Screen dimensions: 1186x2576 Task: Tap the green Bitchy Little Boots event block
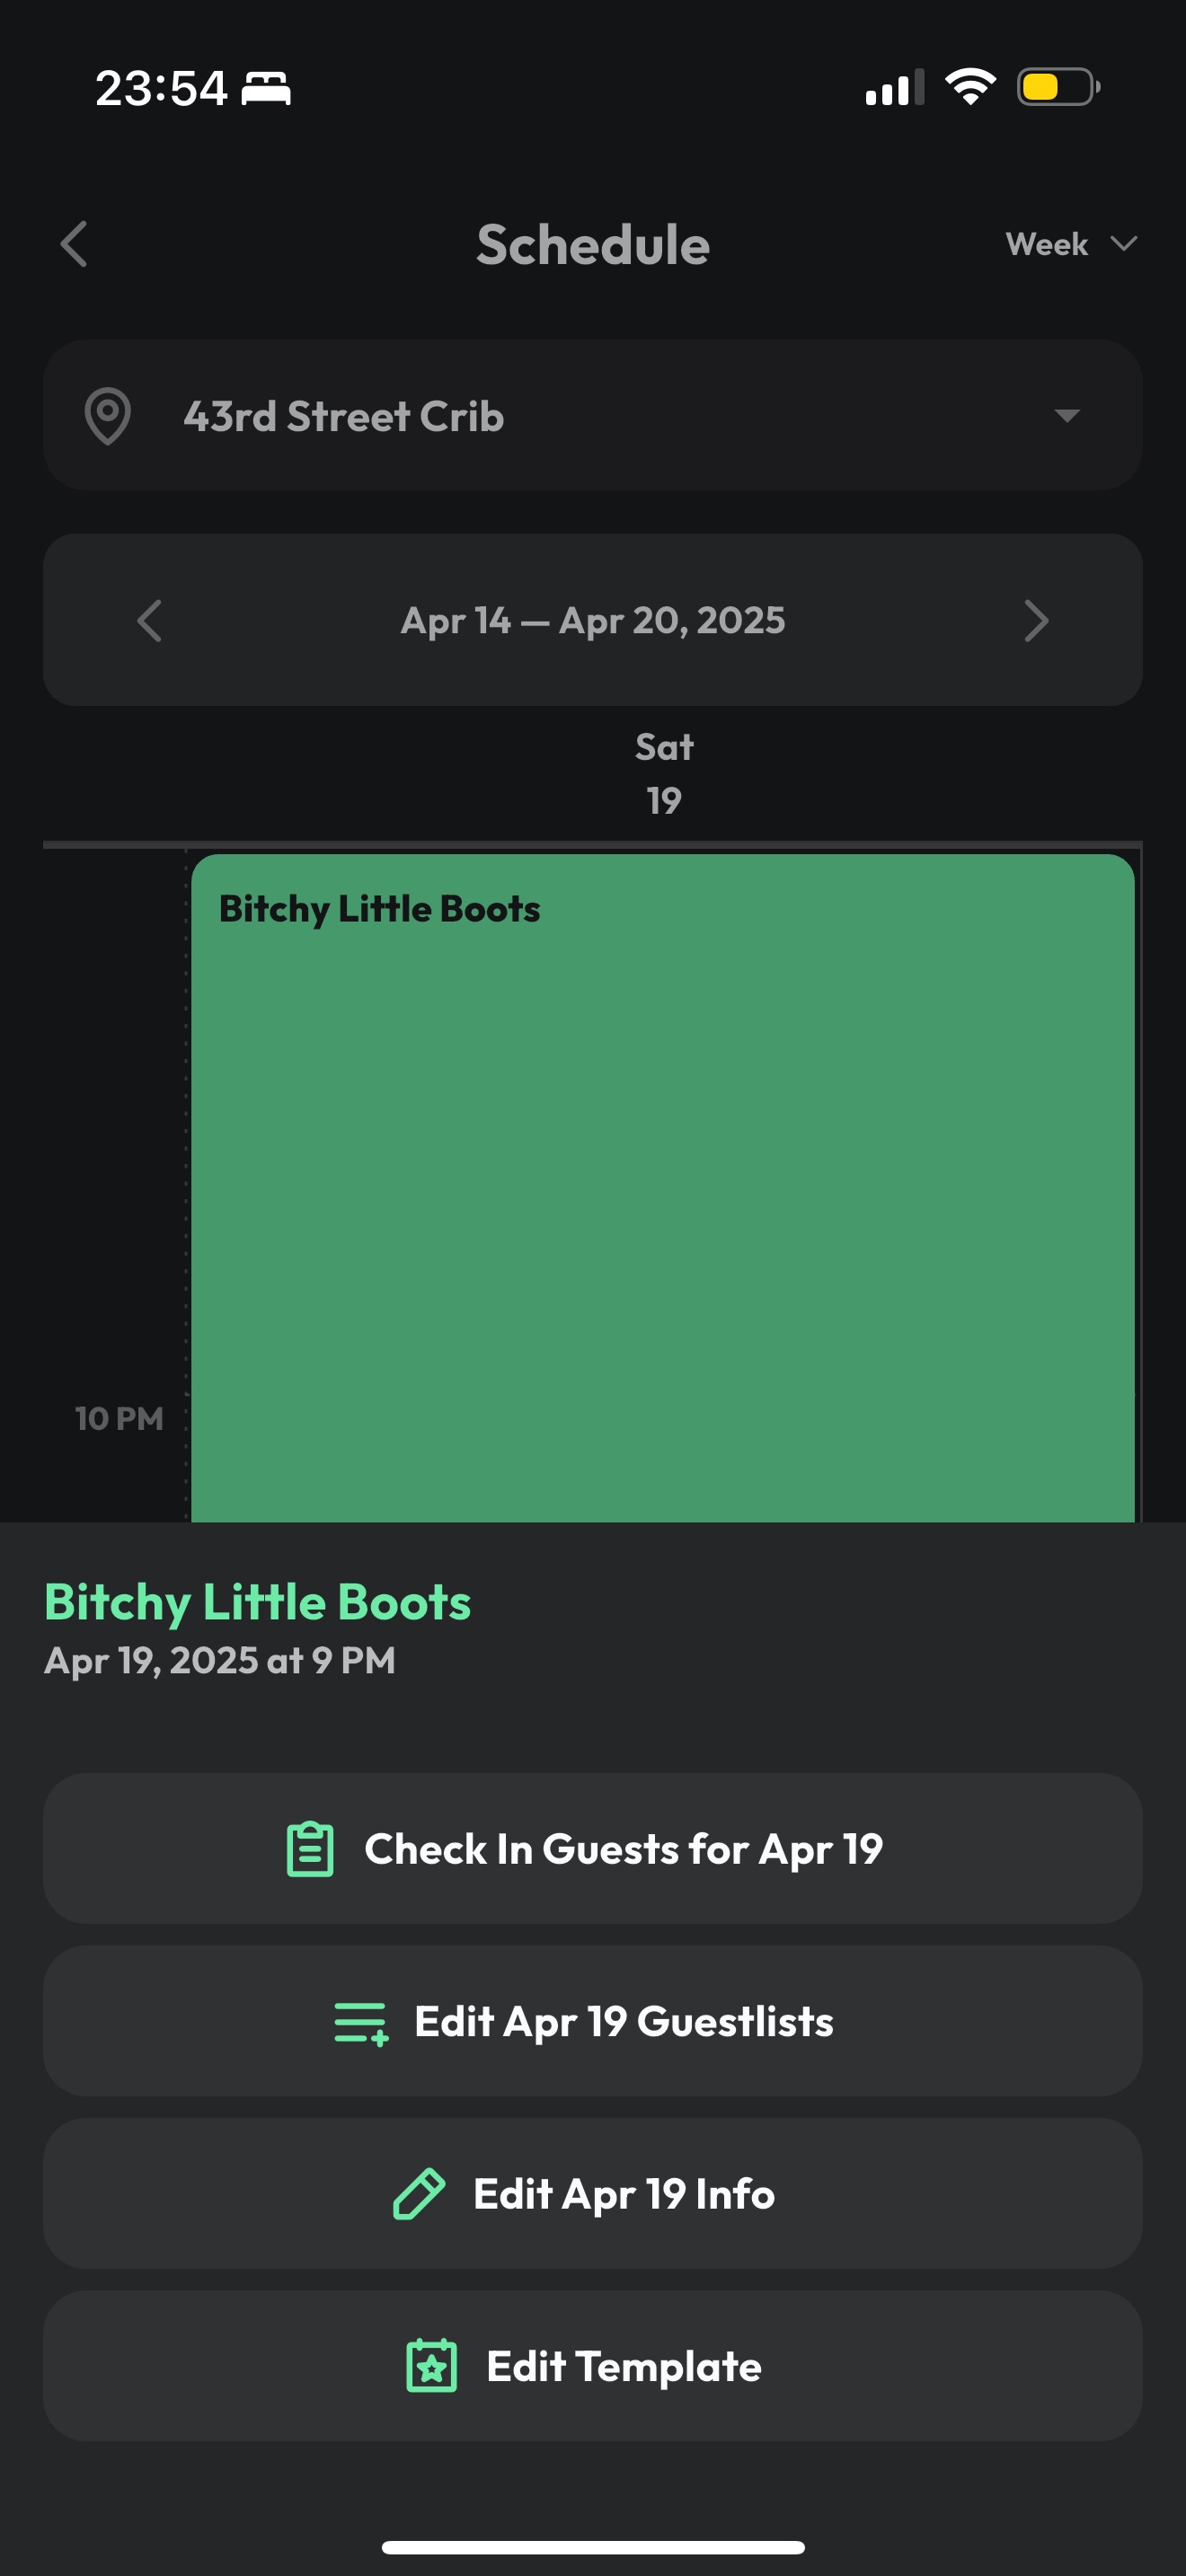(662, 1180)
